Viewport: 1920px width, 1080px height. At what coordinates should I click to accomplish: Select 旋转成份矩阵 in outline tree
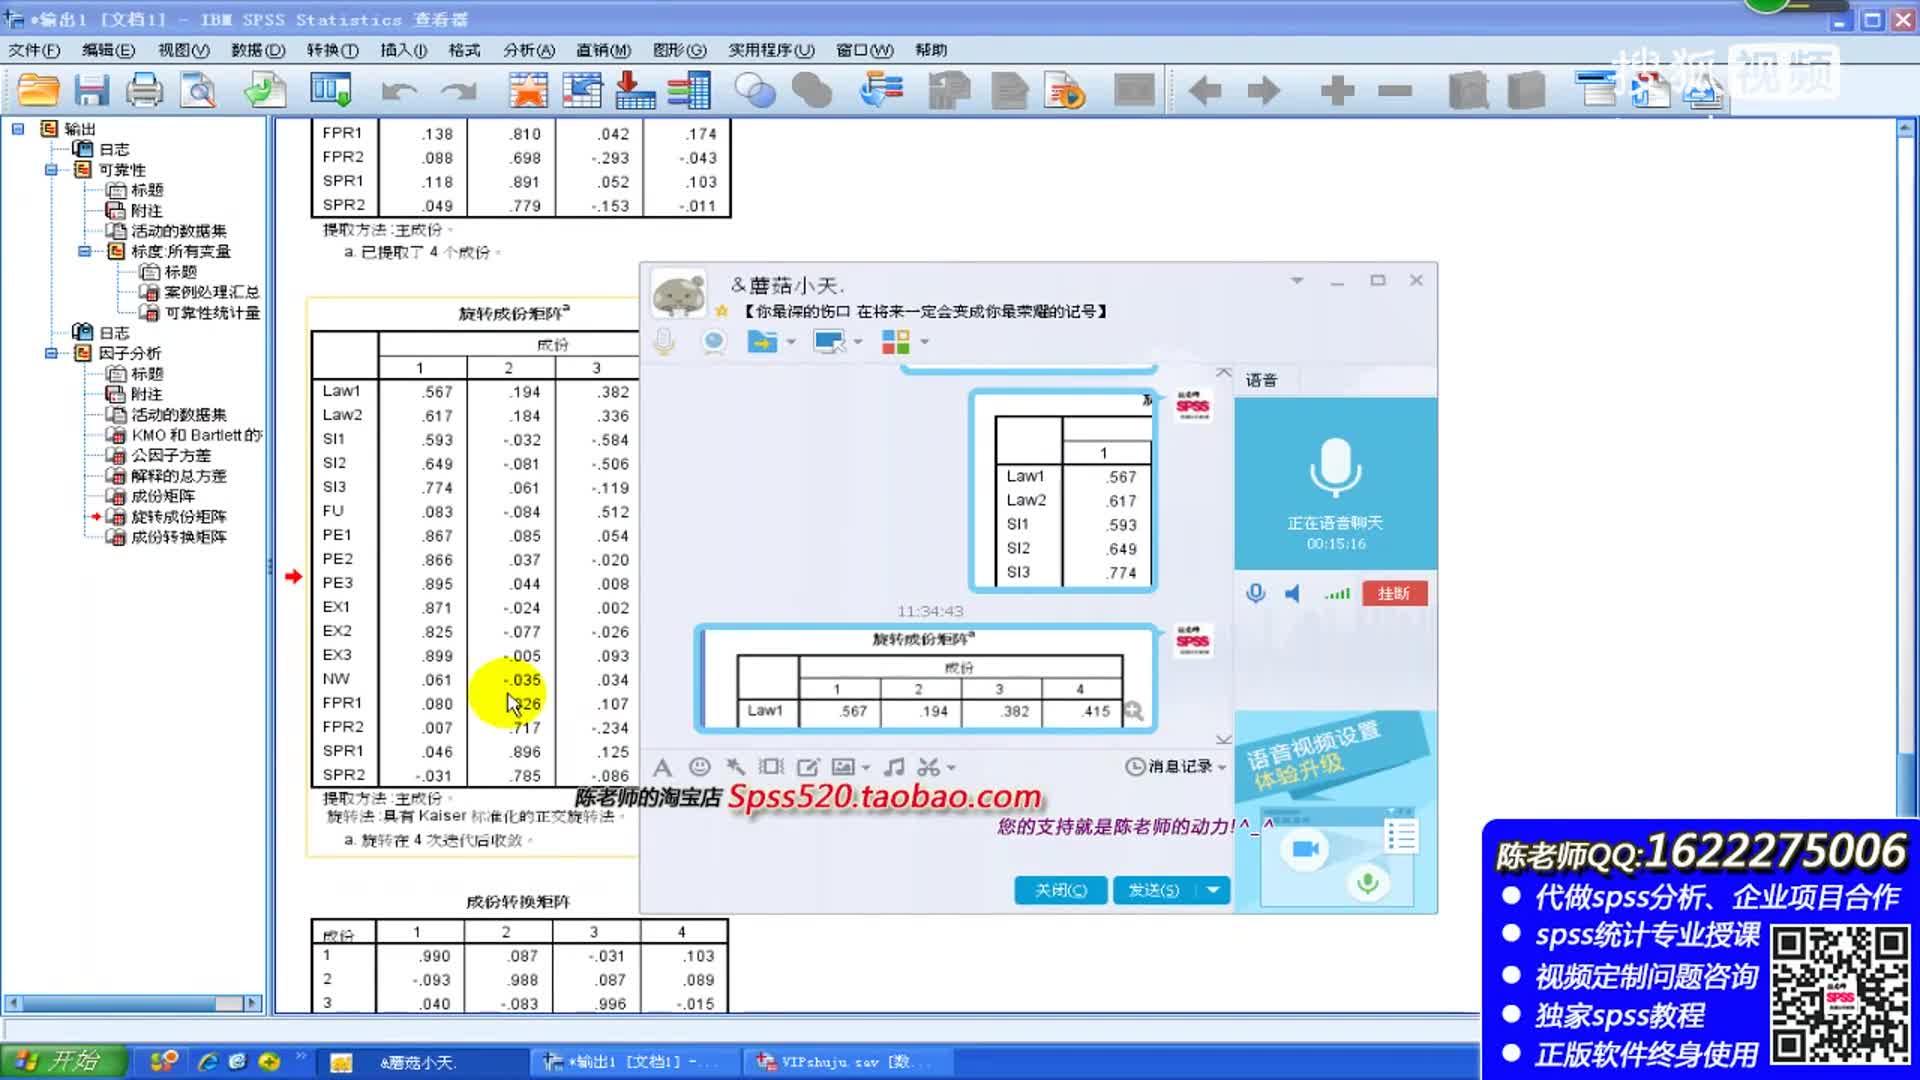coord(178,517)
